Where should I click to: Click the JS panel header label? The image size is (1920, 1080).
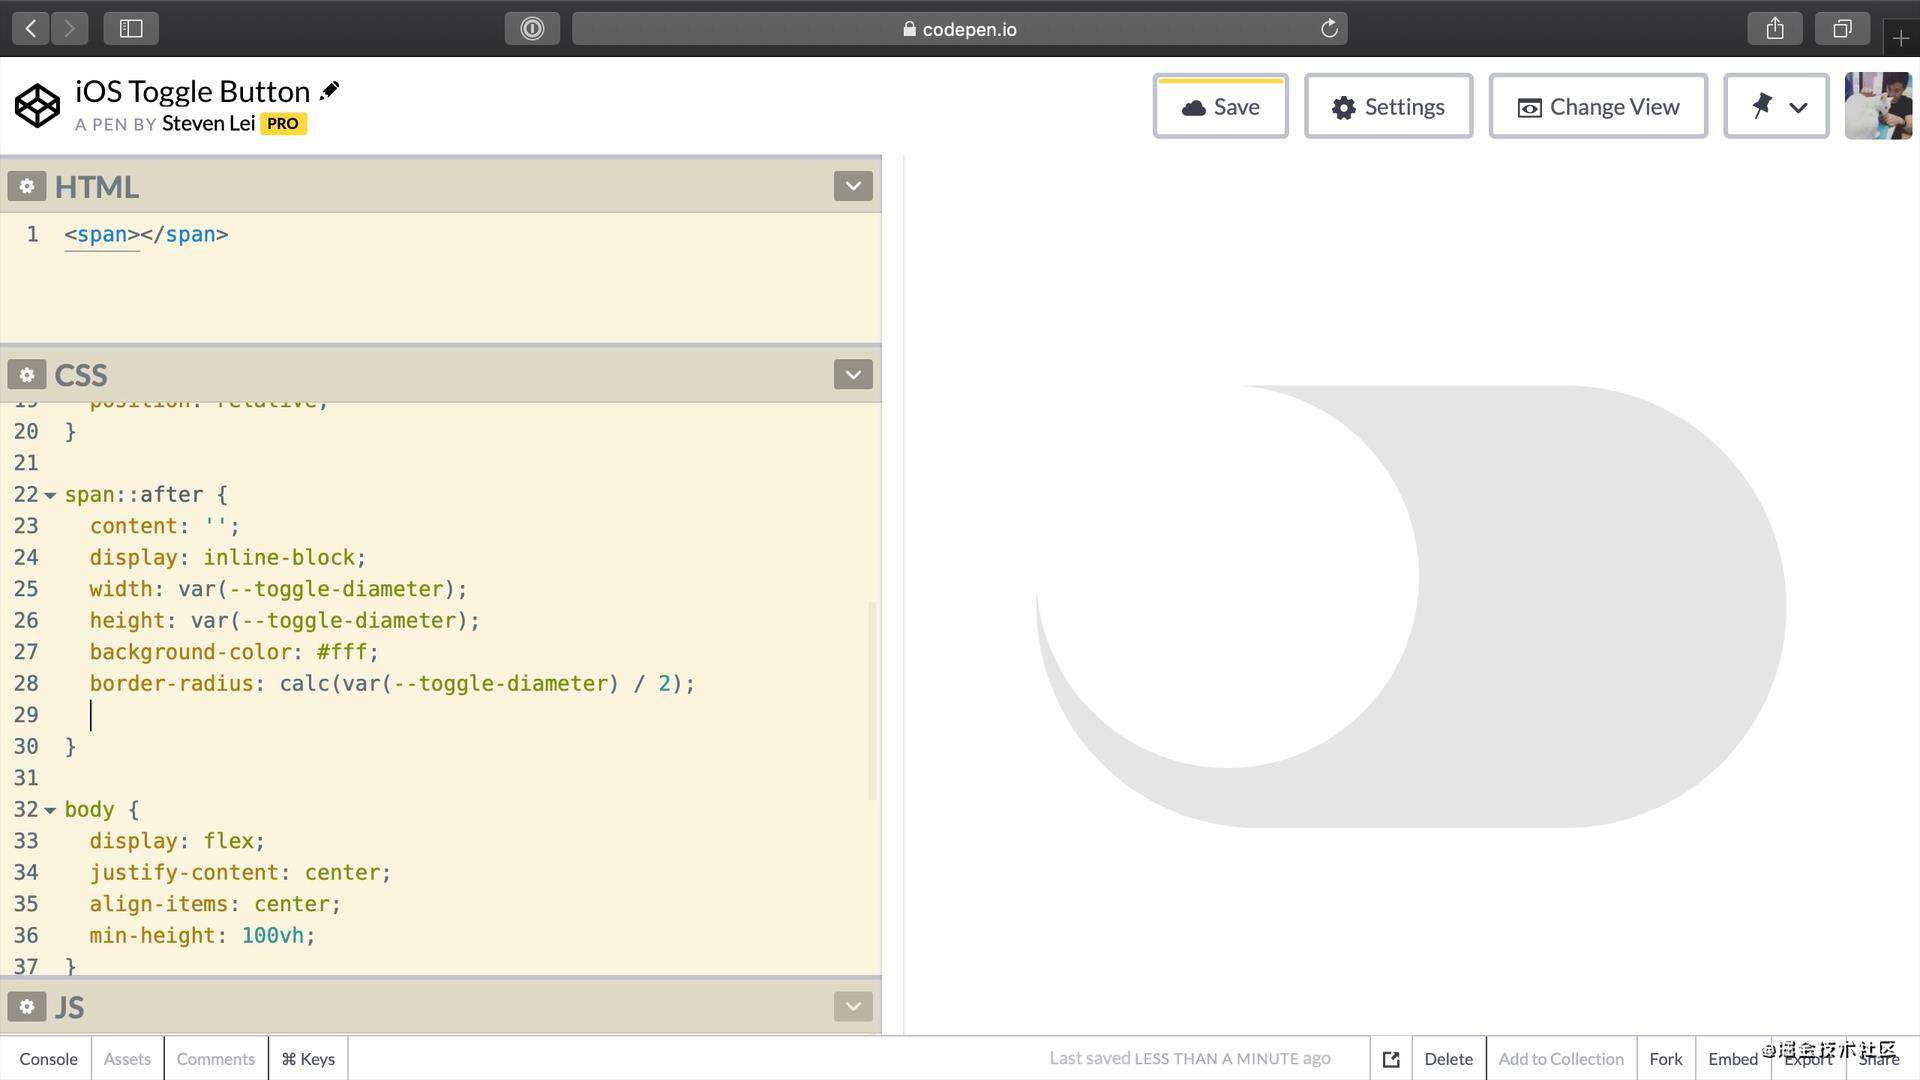point(69,1007)
